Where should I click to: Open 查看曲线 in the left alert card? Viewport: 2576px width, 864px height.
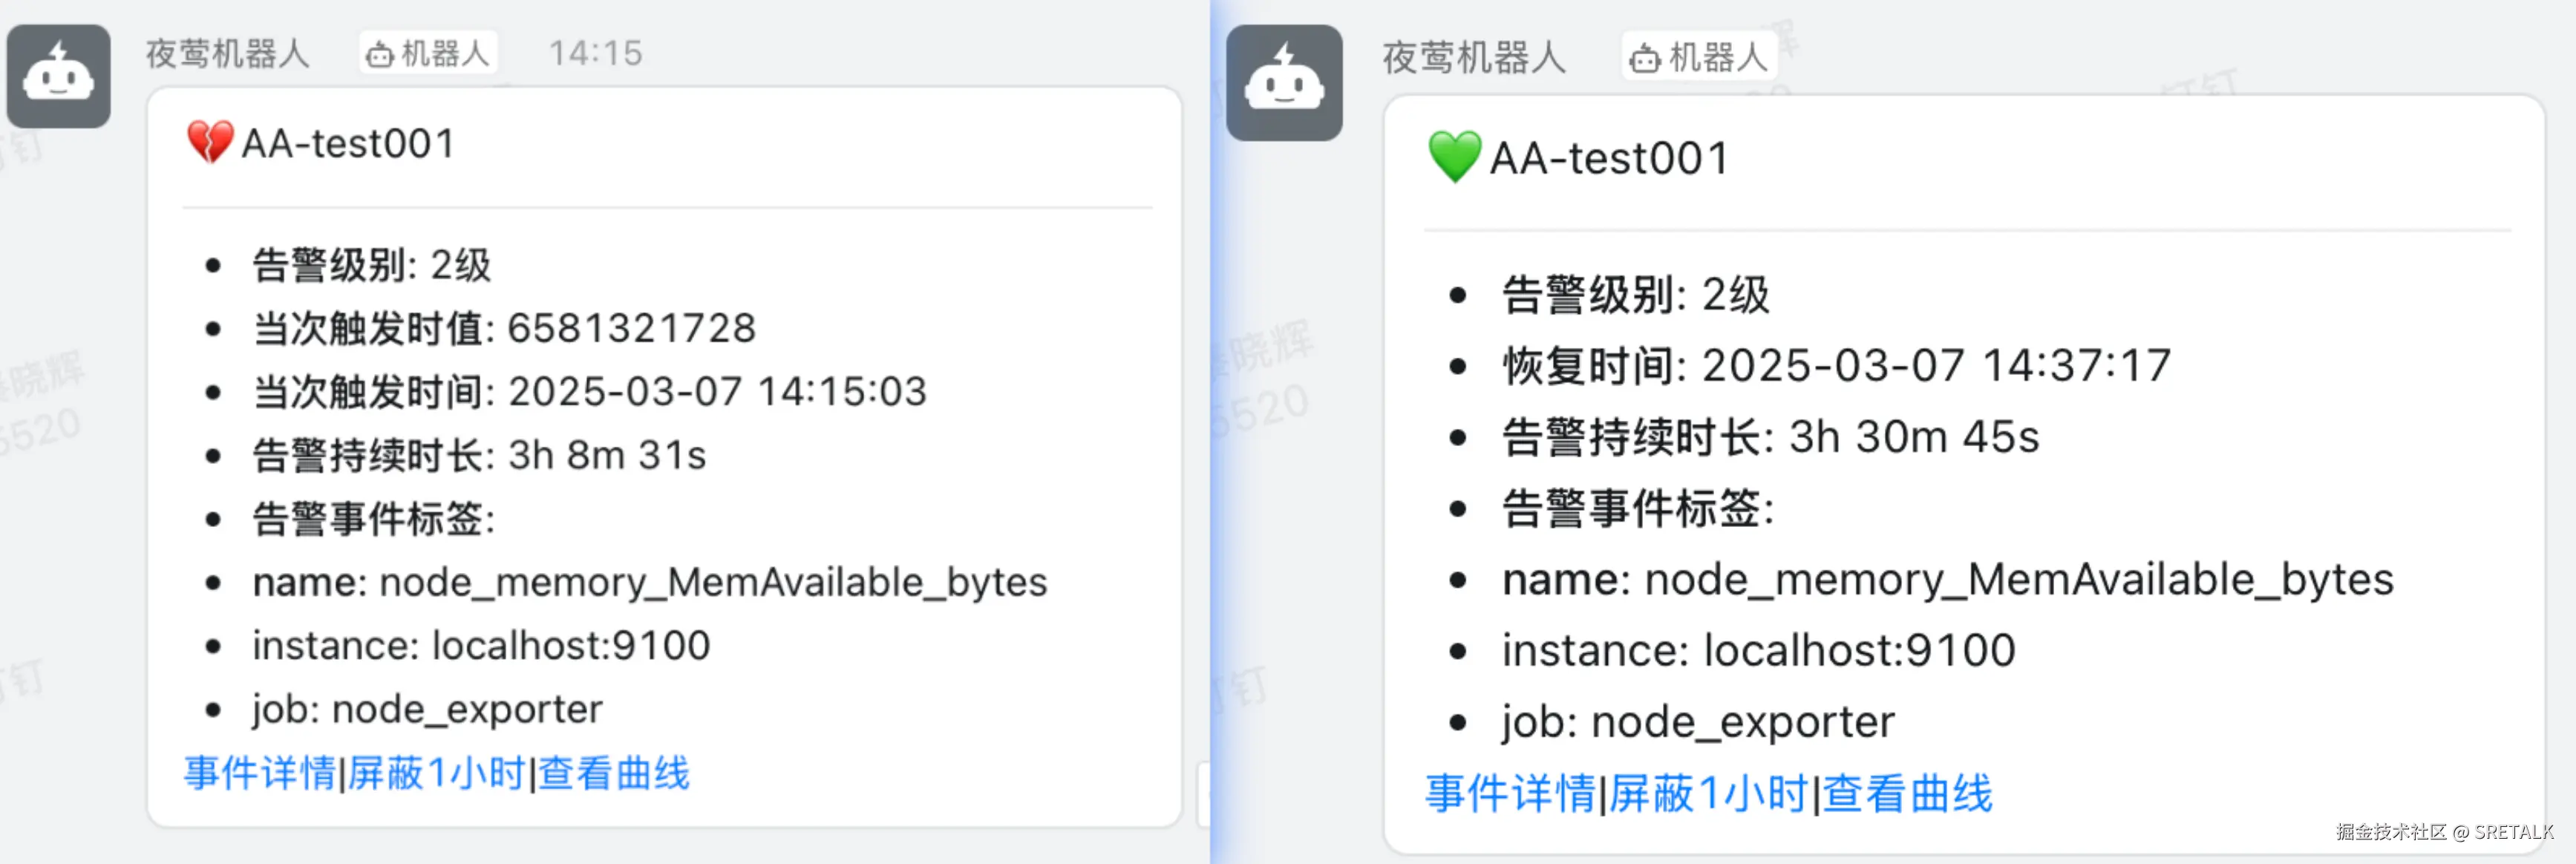(x=614, y=773)
